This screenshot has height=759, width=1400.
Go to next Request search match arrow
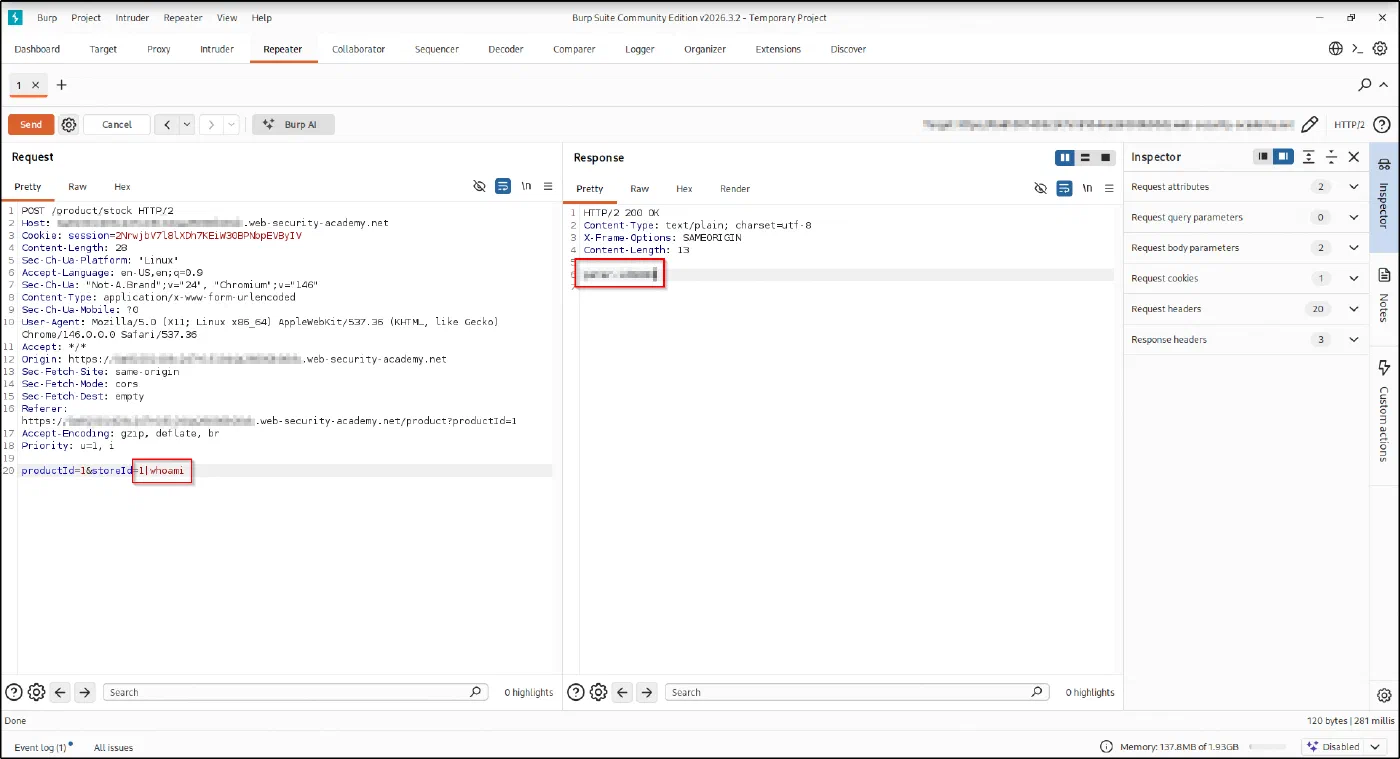click(85, 692)
